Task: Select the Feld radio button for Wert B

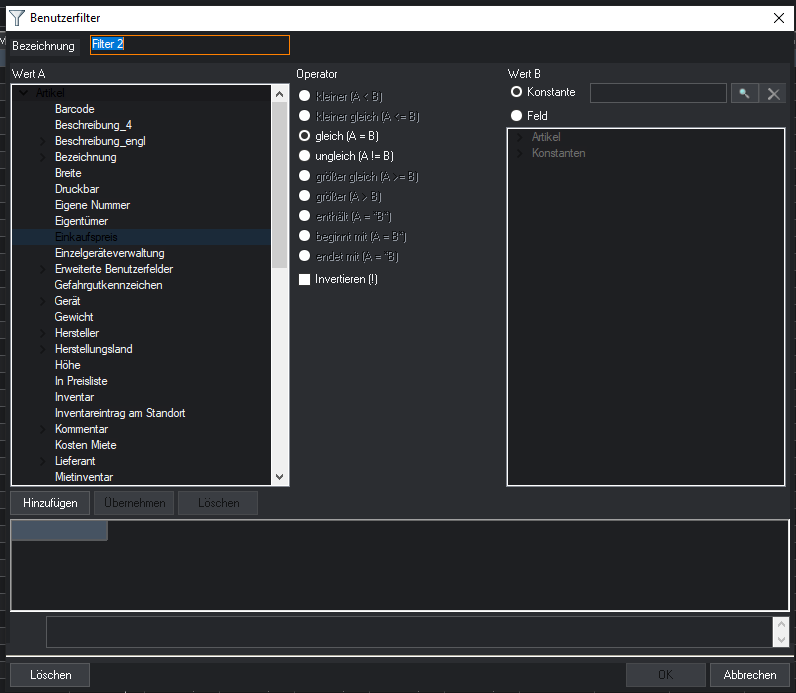Action: (x=516, y=116)
